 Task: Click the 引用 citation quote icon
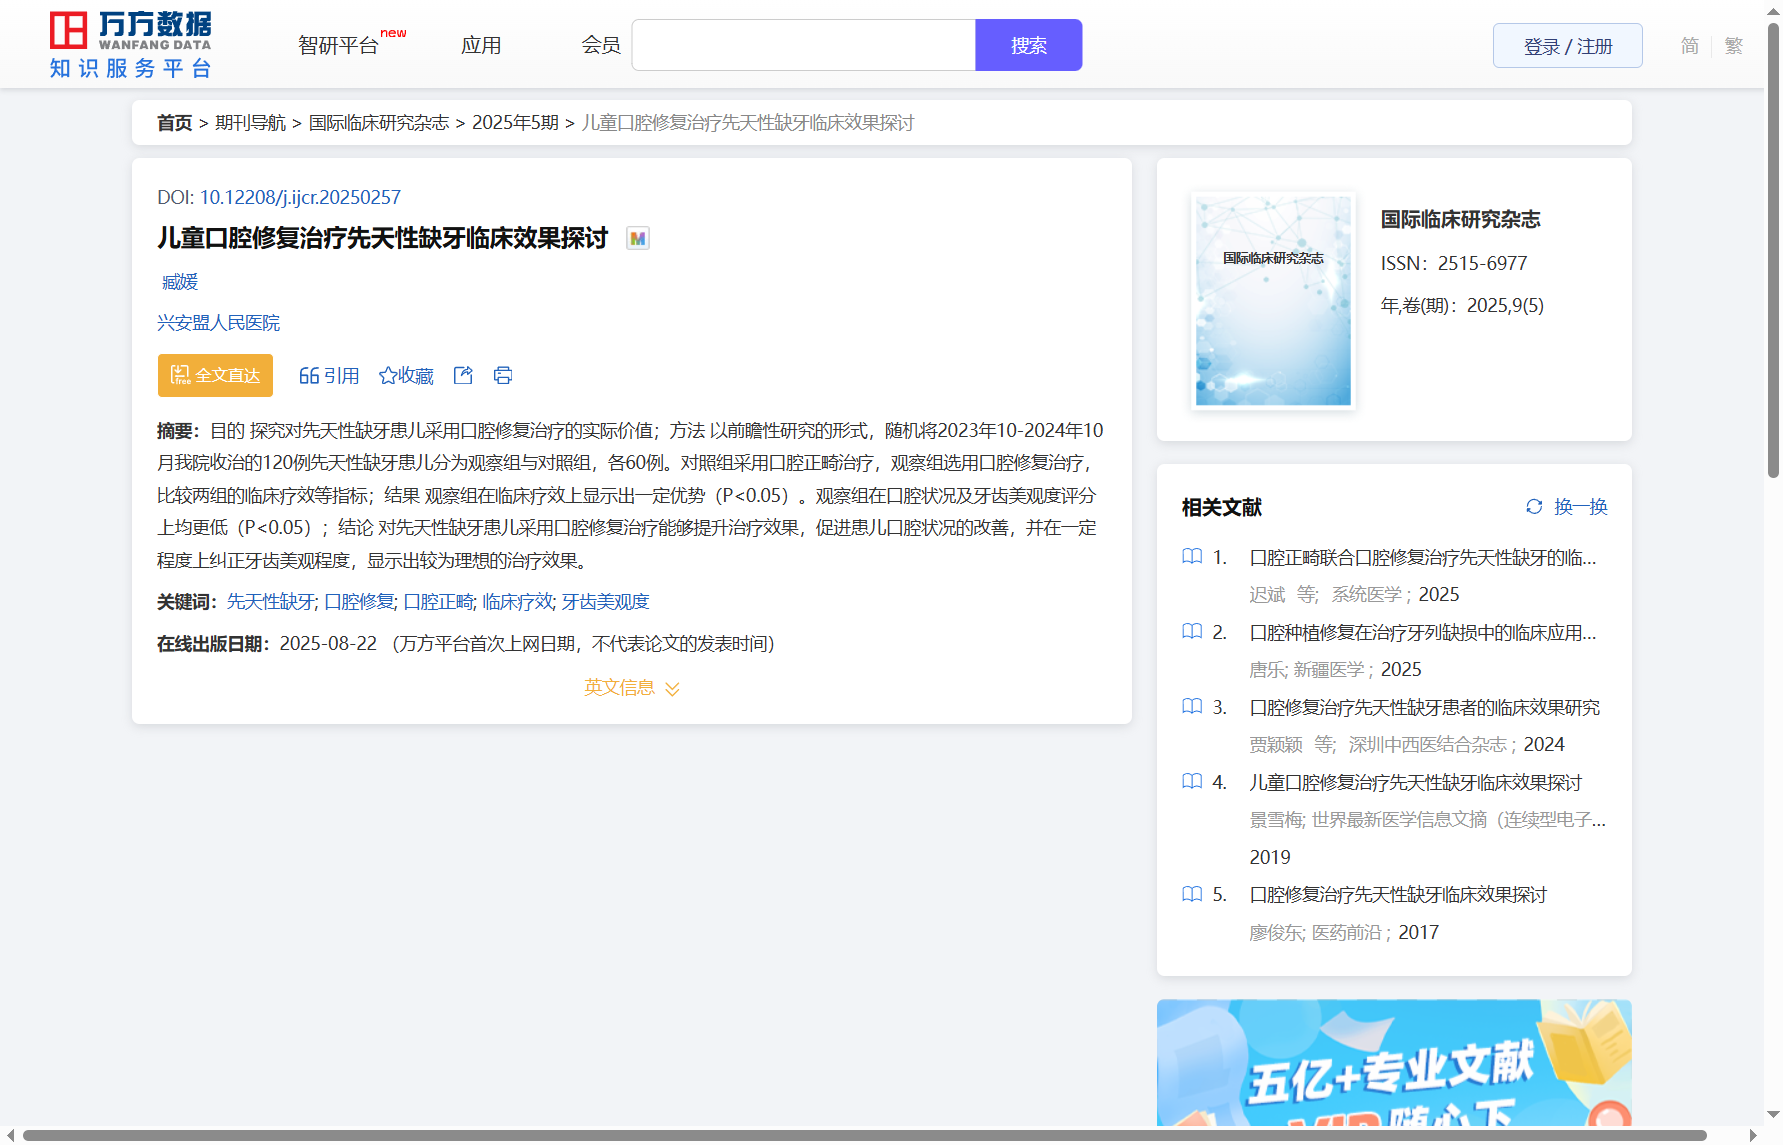(x=309, y=376)
